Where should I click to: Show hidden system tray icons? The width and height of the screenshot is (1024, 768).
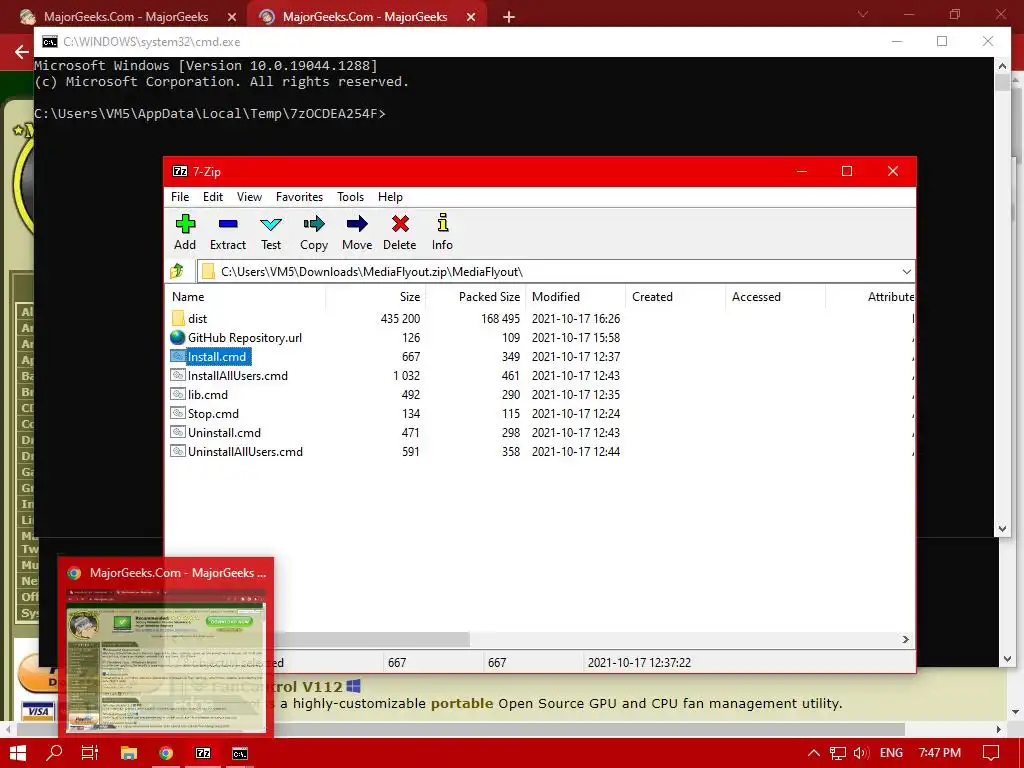(x=814, y=753)
